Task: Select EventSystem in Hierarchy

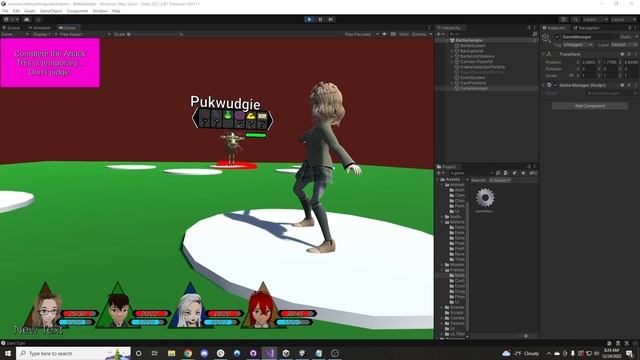Action: 472,78
